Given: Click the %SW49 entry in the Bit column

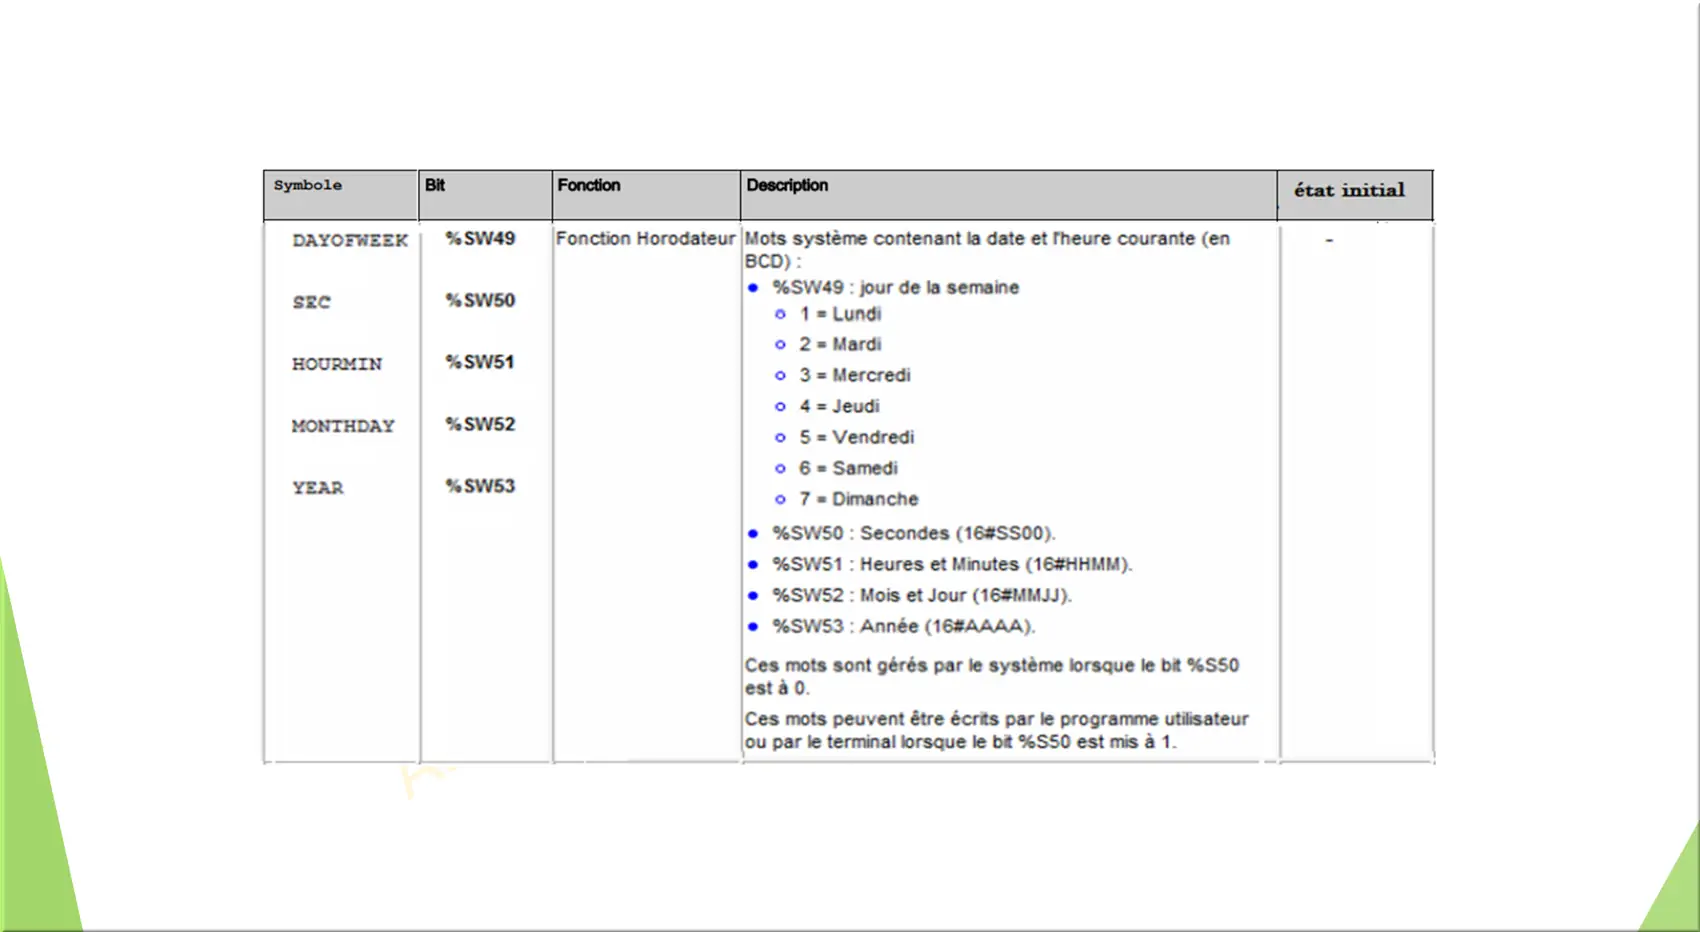Looking at the screenshot, I should click(x=480, y=239).
